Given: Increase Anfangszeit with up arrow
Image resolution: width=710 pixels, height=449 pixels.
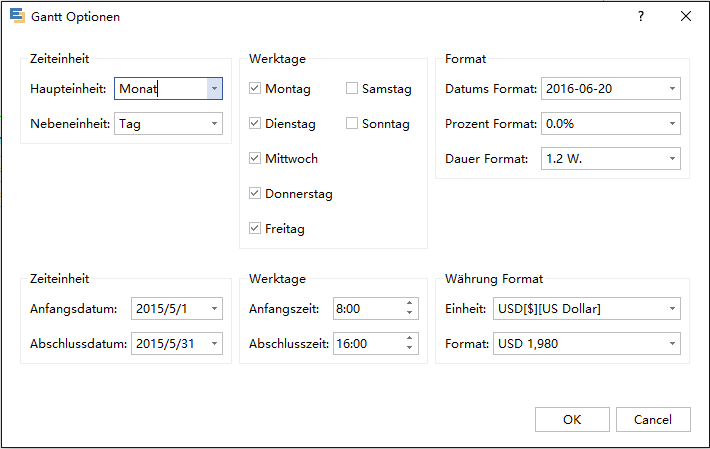Looking at the screenshot, I should pos(410,304).
